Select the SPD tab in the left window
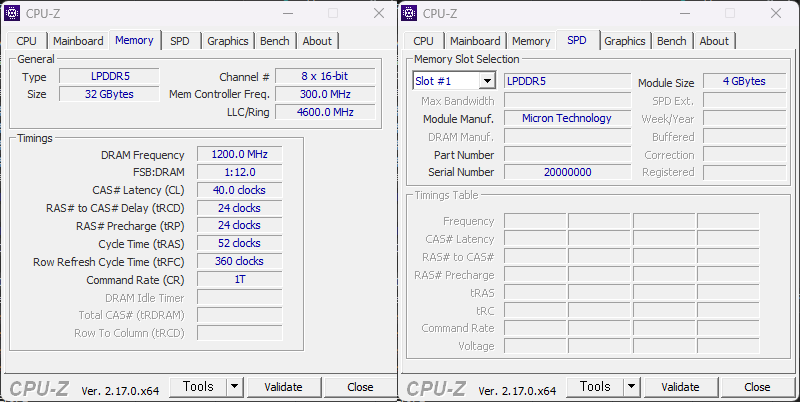800x402 pixels. point(179,41)
